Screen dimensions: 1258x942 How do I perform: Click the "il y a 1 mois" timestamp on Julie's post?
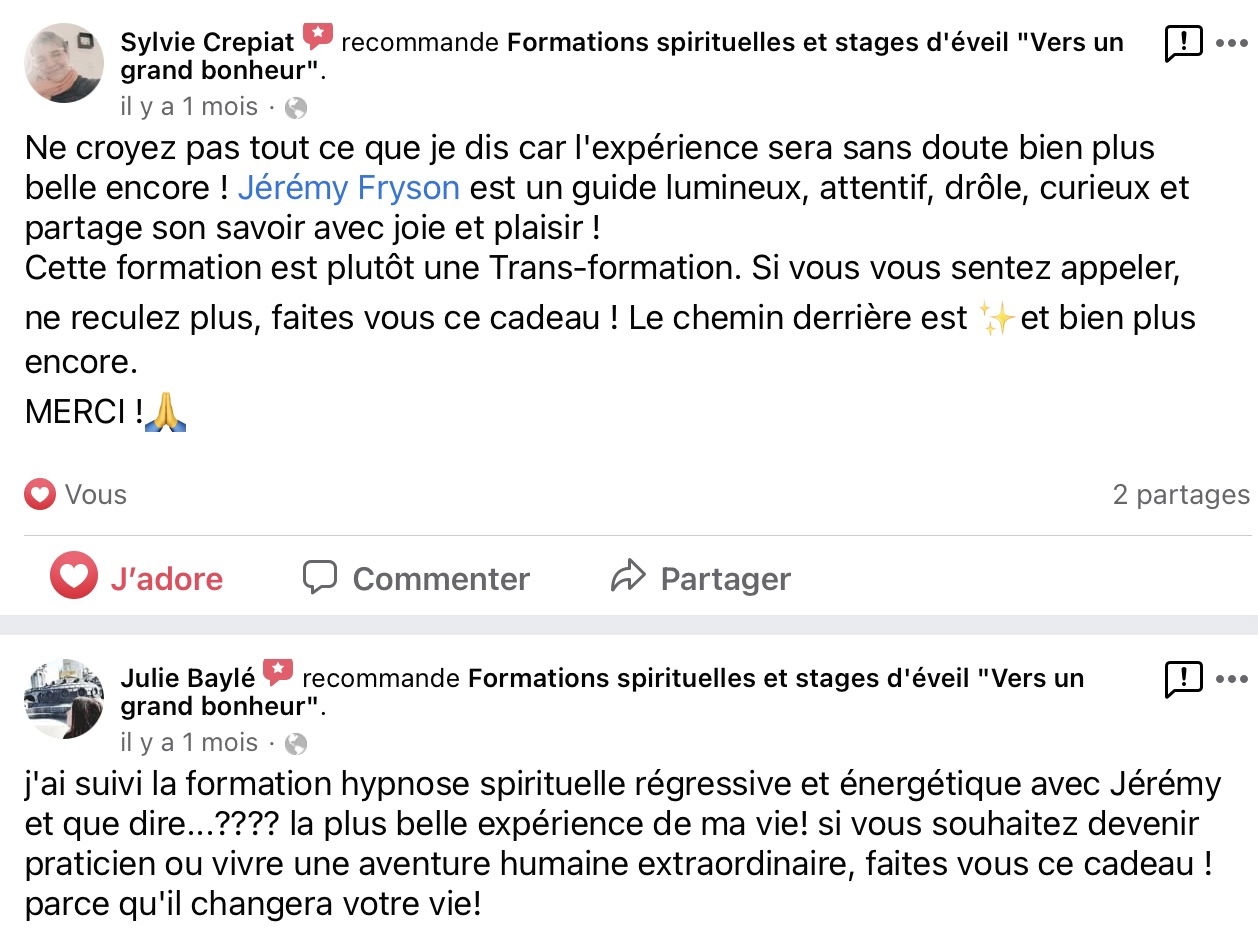pyautogui.click(x=189, y=743)
